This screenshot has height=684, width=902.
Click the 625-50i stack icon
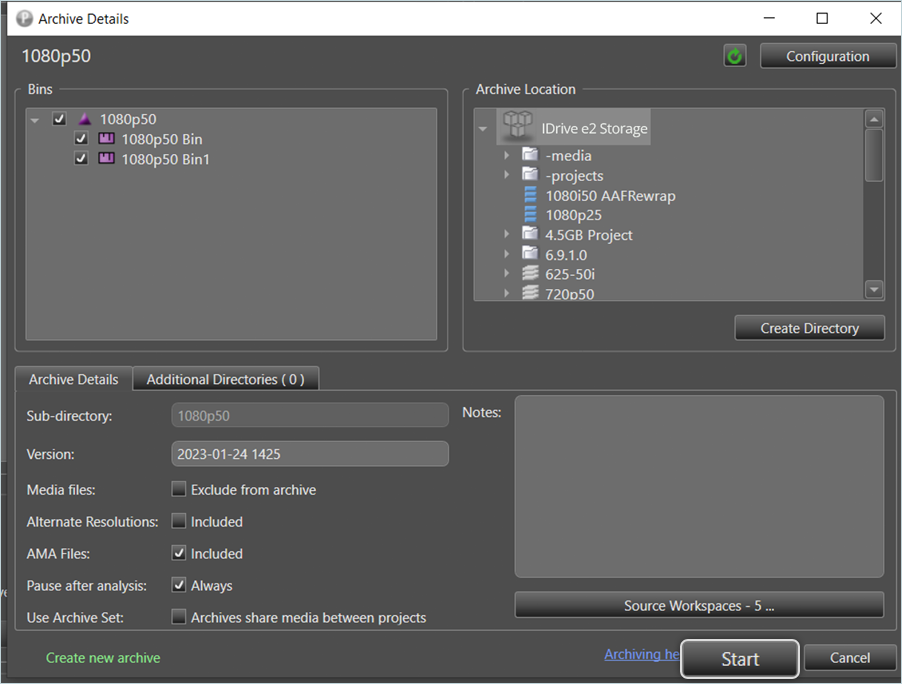click(x=530, y=273)
